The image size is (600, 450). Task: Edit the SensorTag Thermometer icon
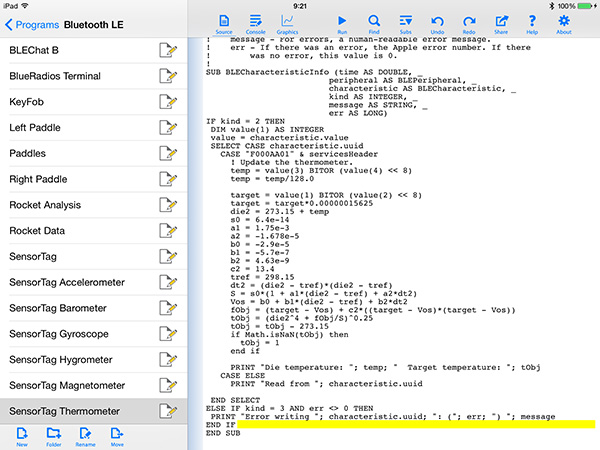(x=168, y=411)
